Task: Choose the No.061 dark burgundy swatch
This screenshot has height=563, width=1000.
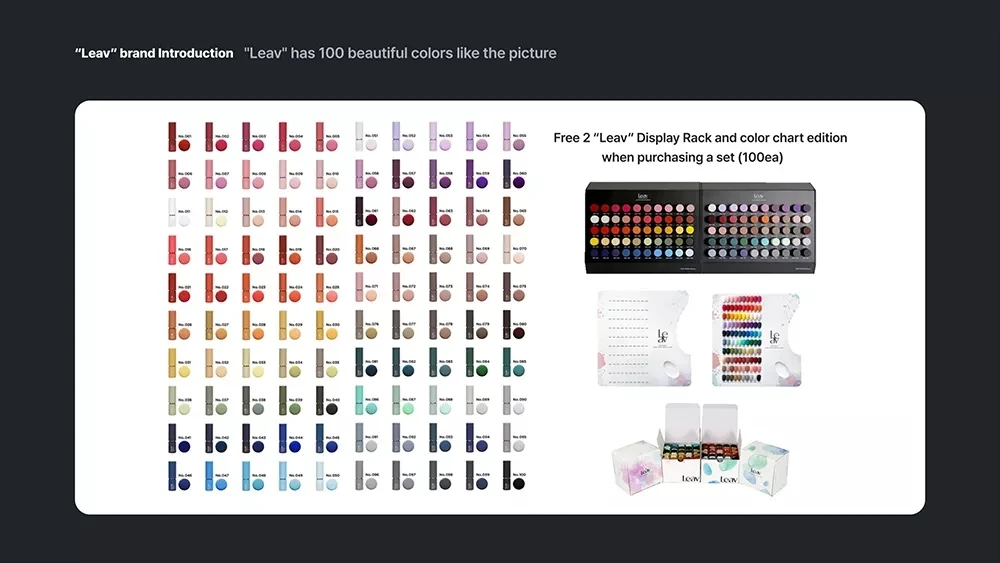Action: (x=371, y=221)
